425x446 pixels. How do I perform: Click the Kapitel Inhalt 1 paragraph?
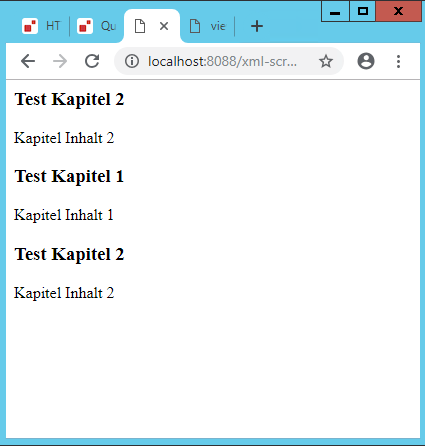(x=64, y=215)
